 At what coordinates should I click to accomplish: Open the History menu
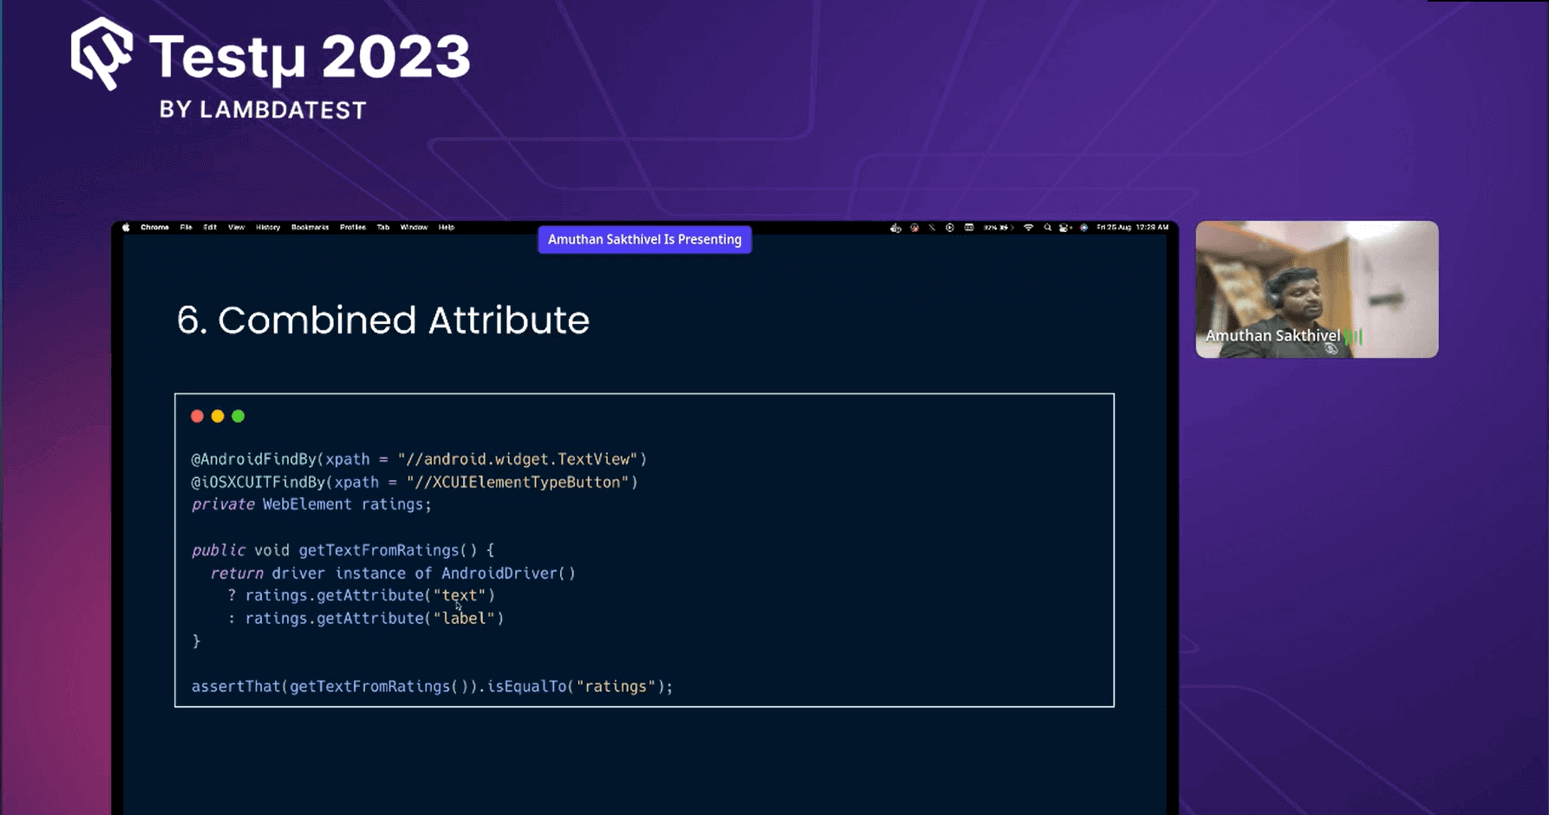point(268,228)
